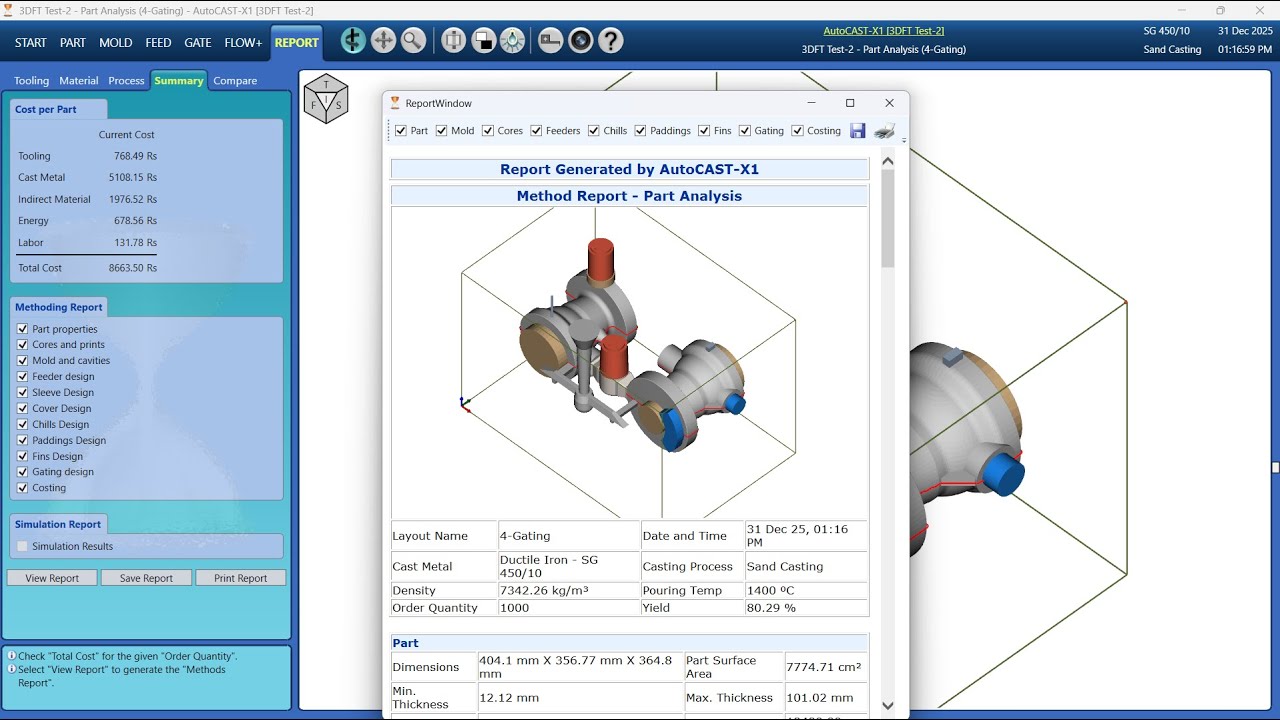Toggle the Feeders checkbox in ReportWindow
The image size is (1280, 720).
(536, 131)
